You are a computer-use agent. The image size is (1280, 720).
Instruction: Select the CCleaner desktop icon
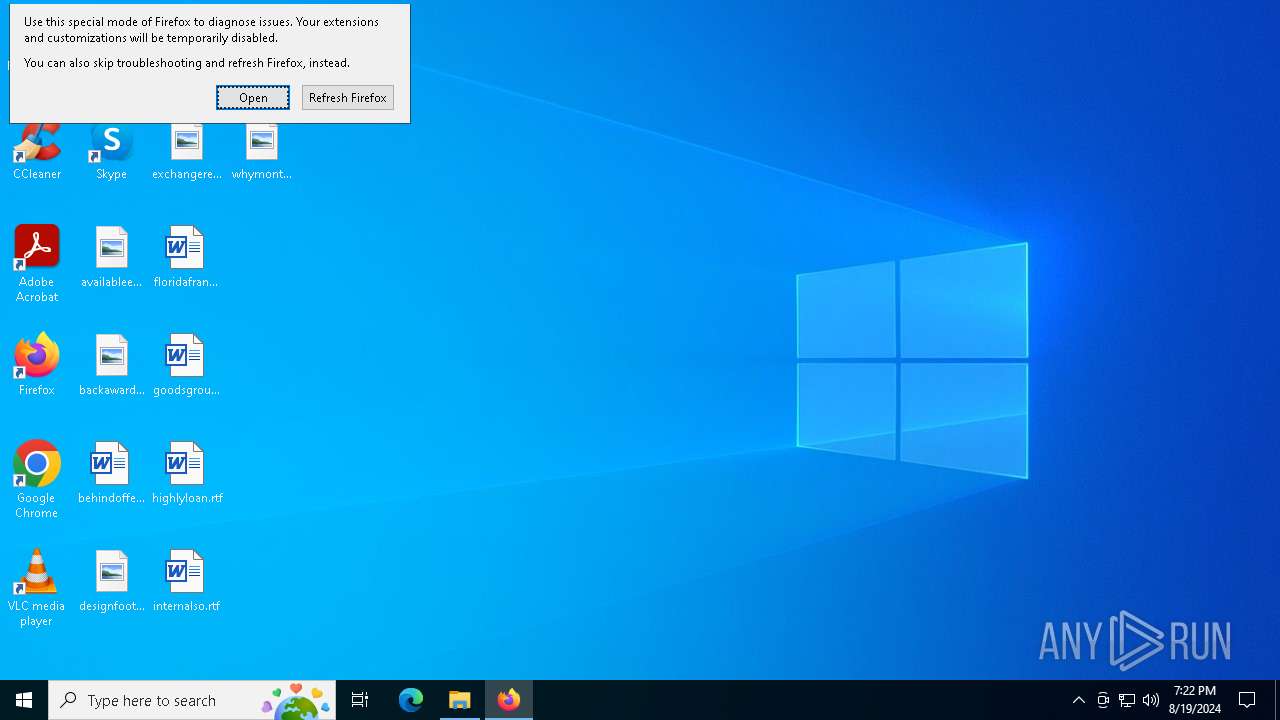[37, 152]
